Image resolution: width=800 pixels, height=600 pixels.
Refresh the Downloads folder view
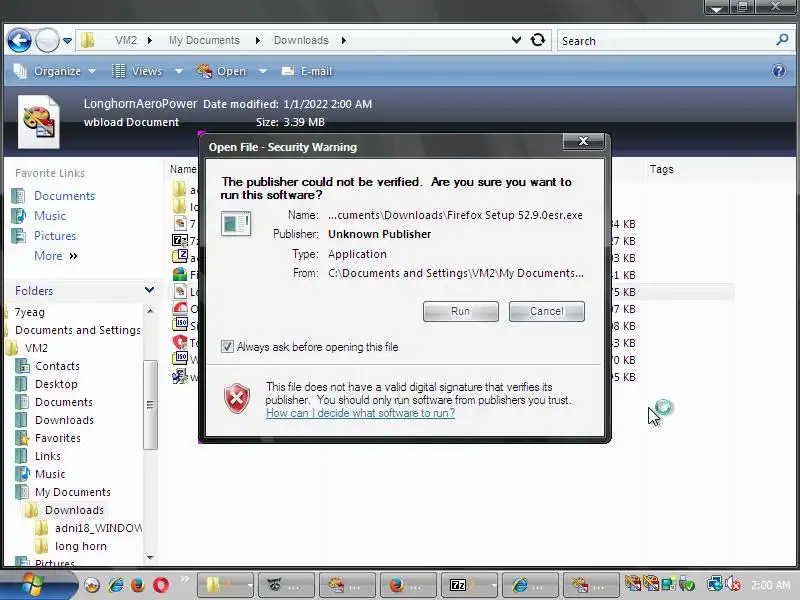pos(538,40)
